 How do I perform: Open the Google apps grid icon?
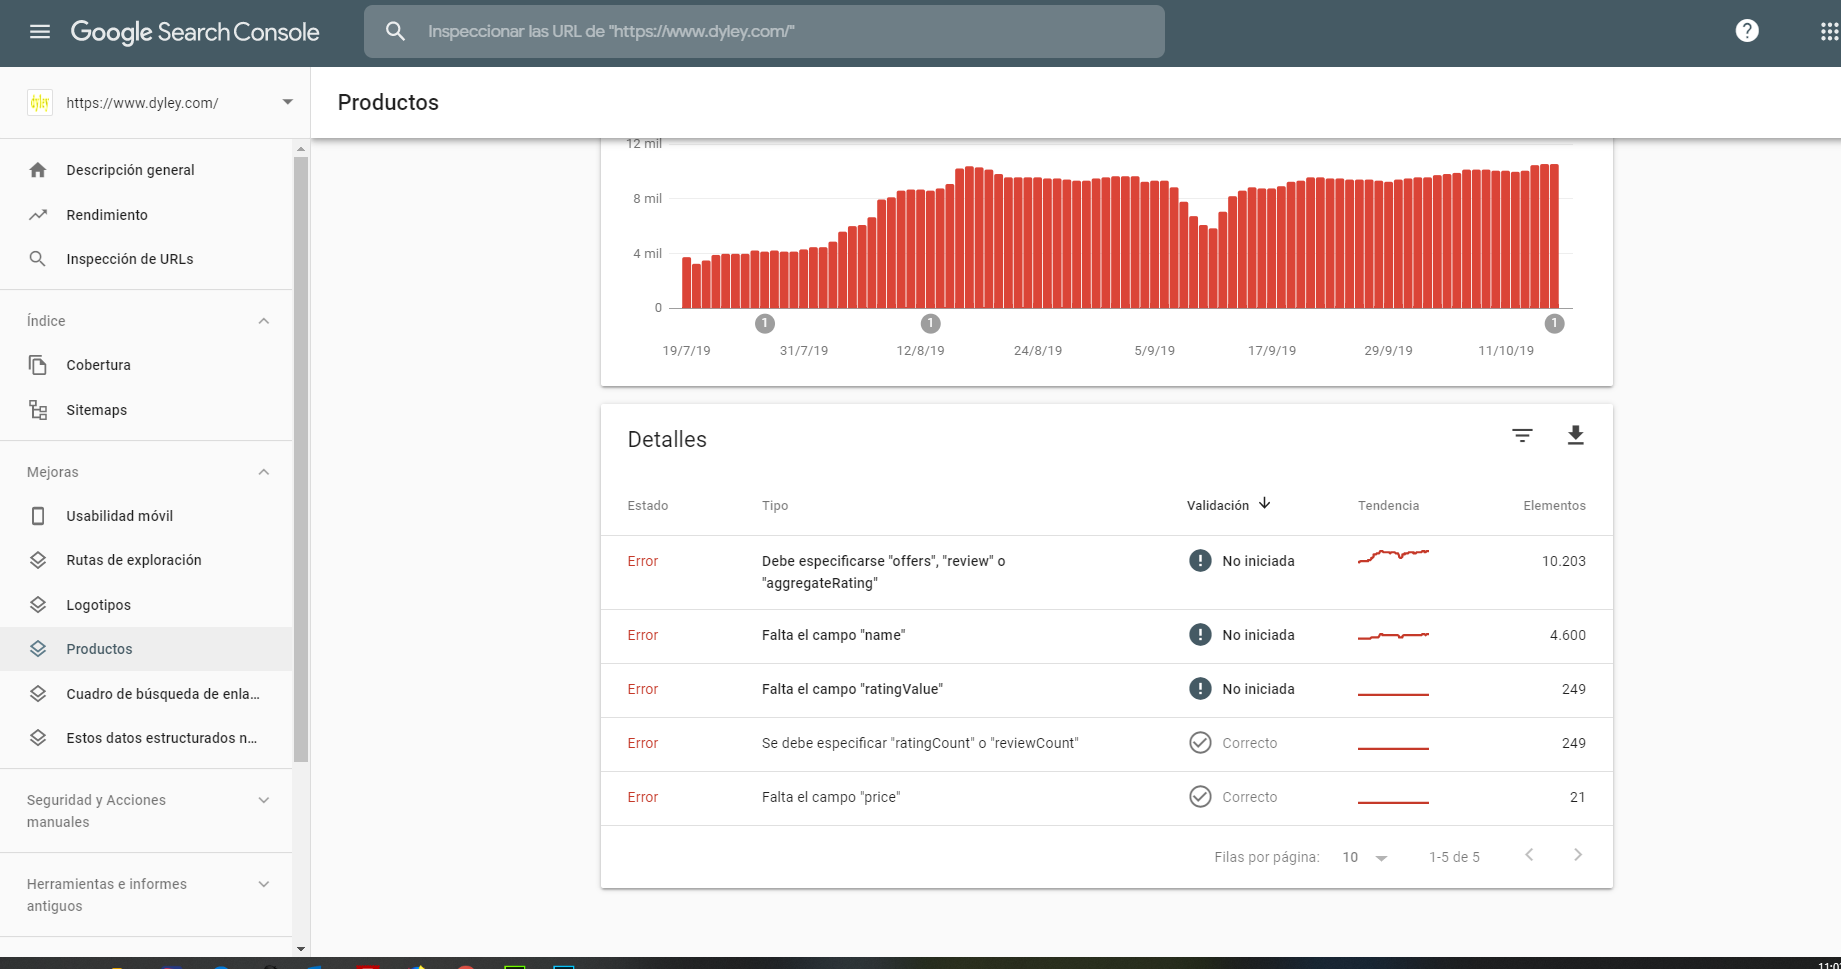click(1829, 32)
